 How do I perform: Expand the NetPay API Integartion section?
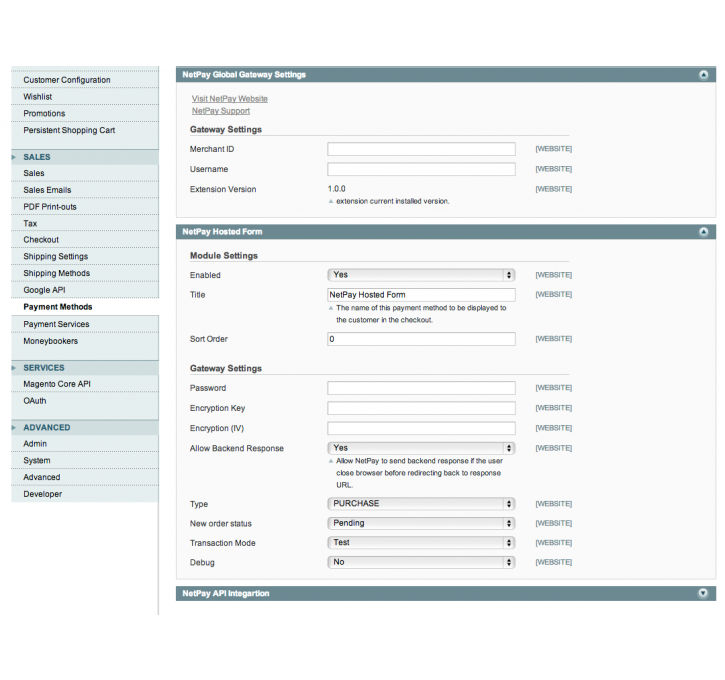703,594
